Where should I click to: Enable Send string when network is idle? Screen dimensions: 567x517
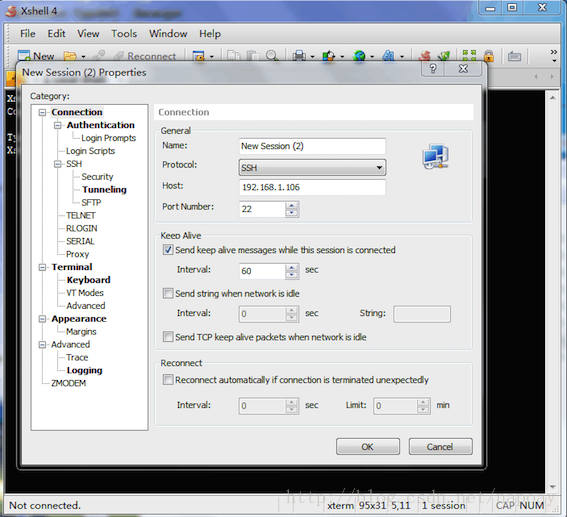pos(168,293)
